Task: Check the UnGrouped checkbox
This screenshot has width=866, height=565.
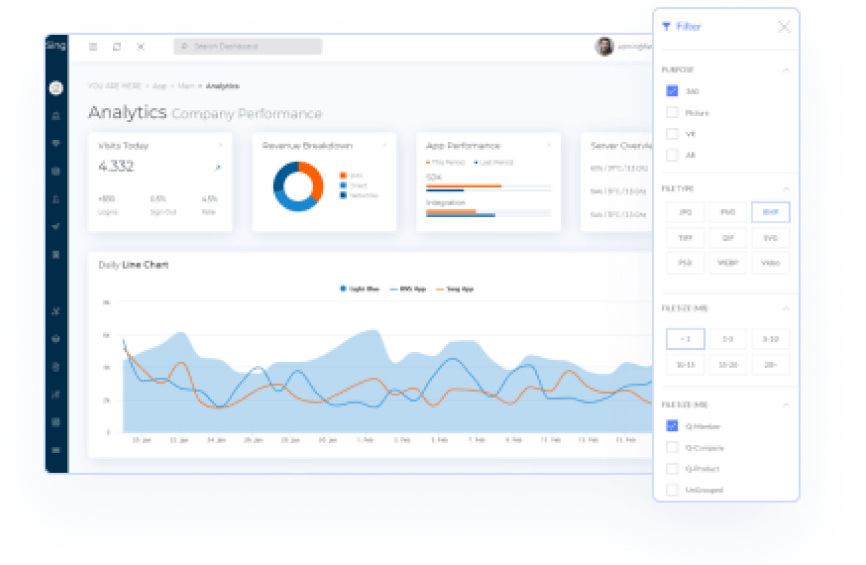Action: [672, 490]
